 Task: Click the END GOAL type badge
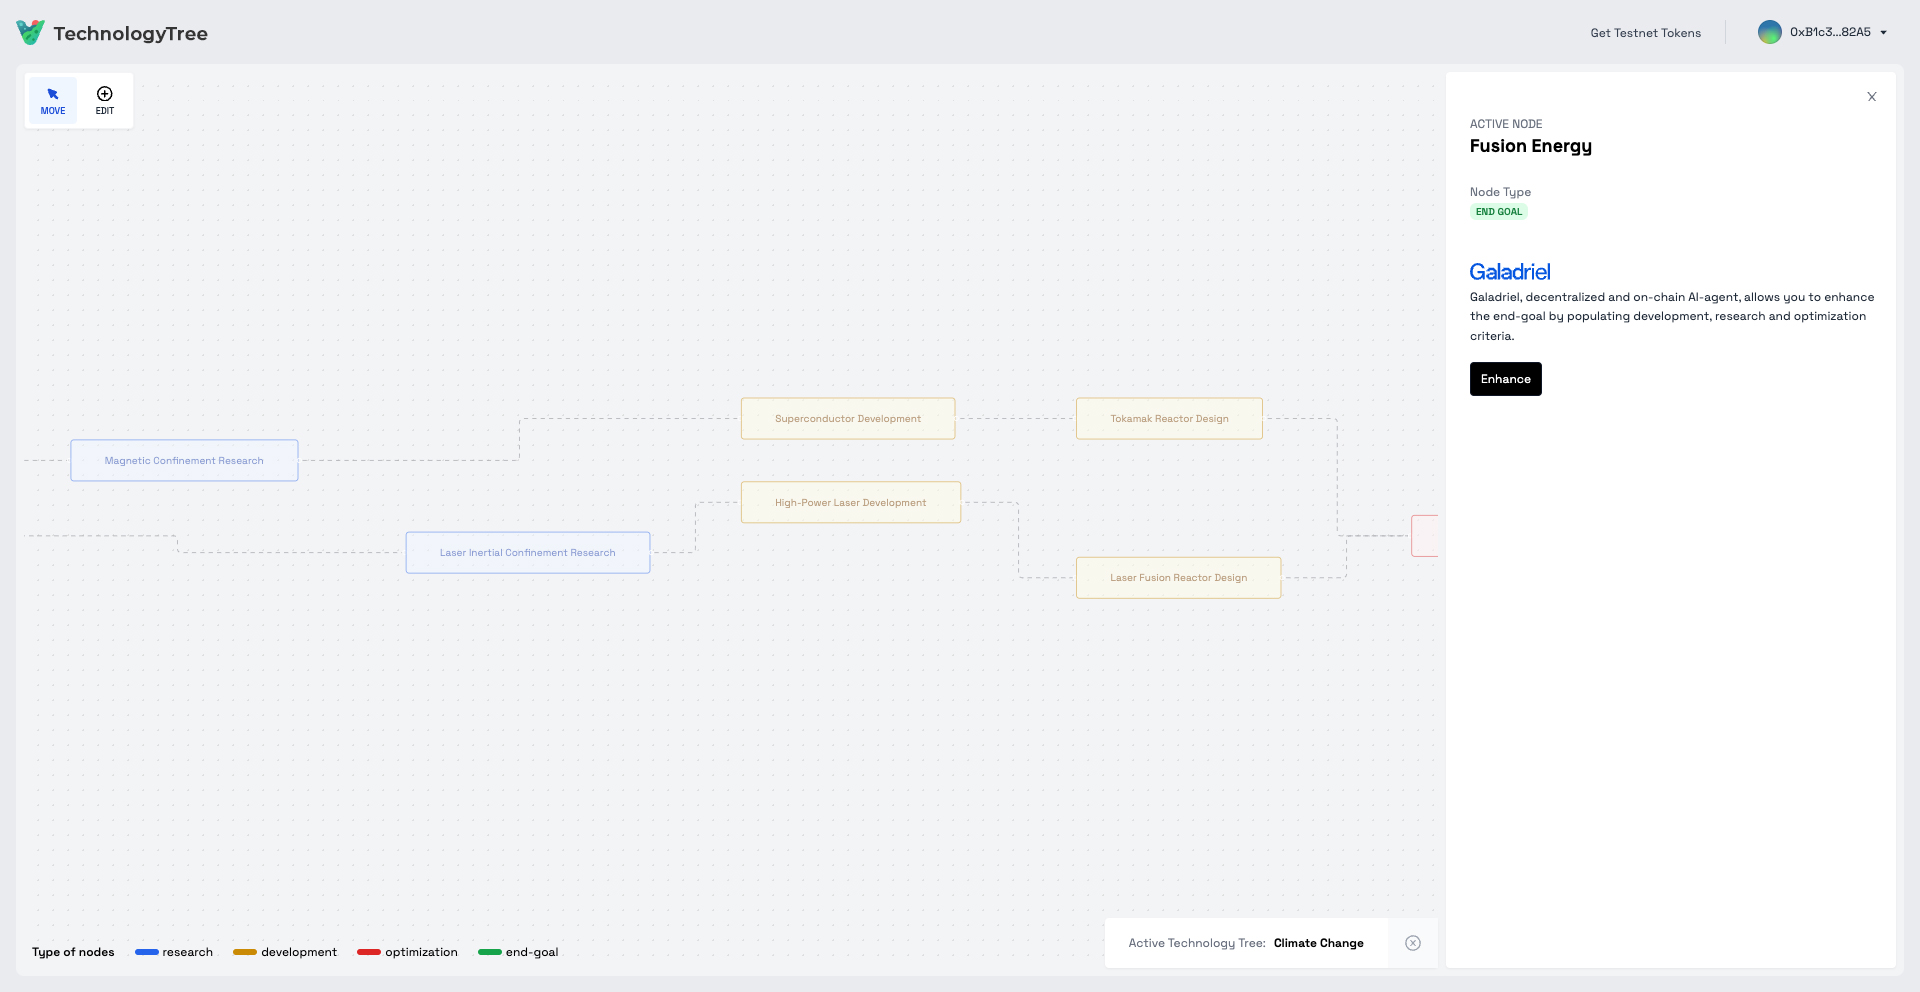[x=1498, y=212]
